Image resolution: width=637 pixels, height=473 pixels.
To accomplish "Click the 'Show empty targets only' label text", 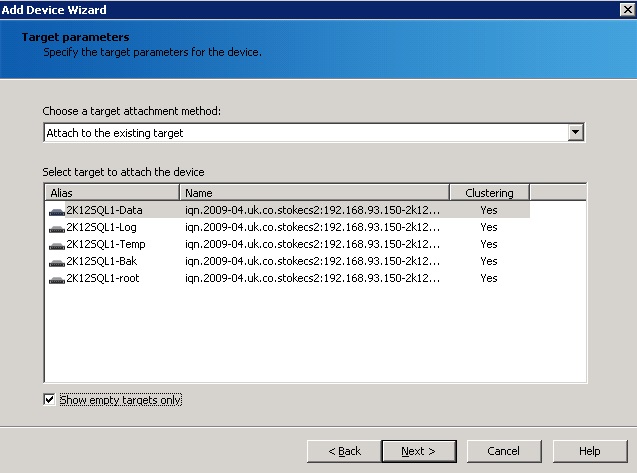I will click(x=121, y=400).
